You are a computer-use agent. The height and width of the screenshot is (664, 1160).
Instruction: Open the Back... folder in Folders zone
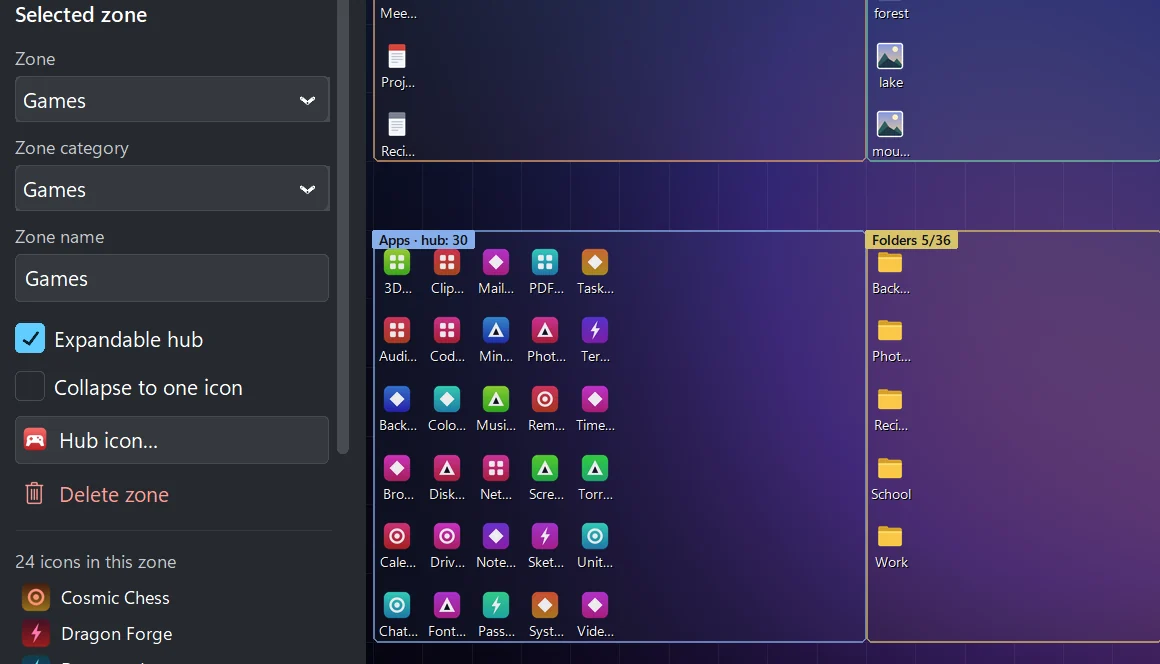[x=890, y=262]
